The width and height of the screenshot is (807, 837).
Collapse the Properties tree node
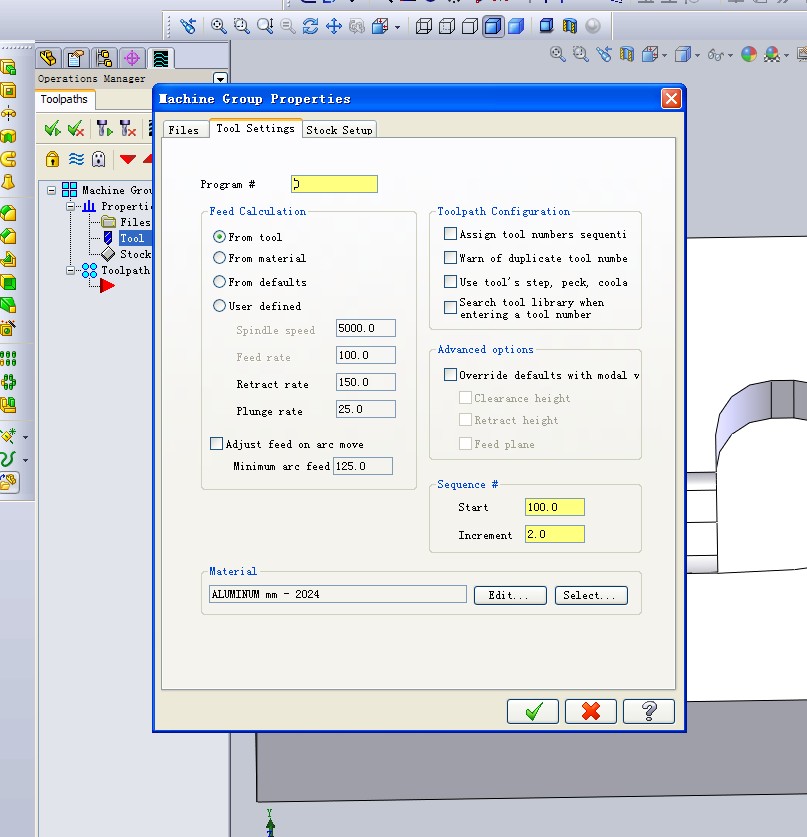pos(71,206)
